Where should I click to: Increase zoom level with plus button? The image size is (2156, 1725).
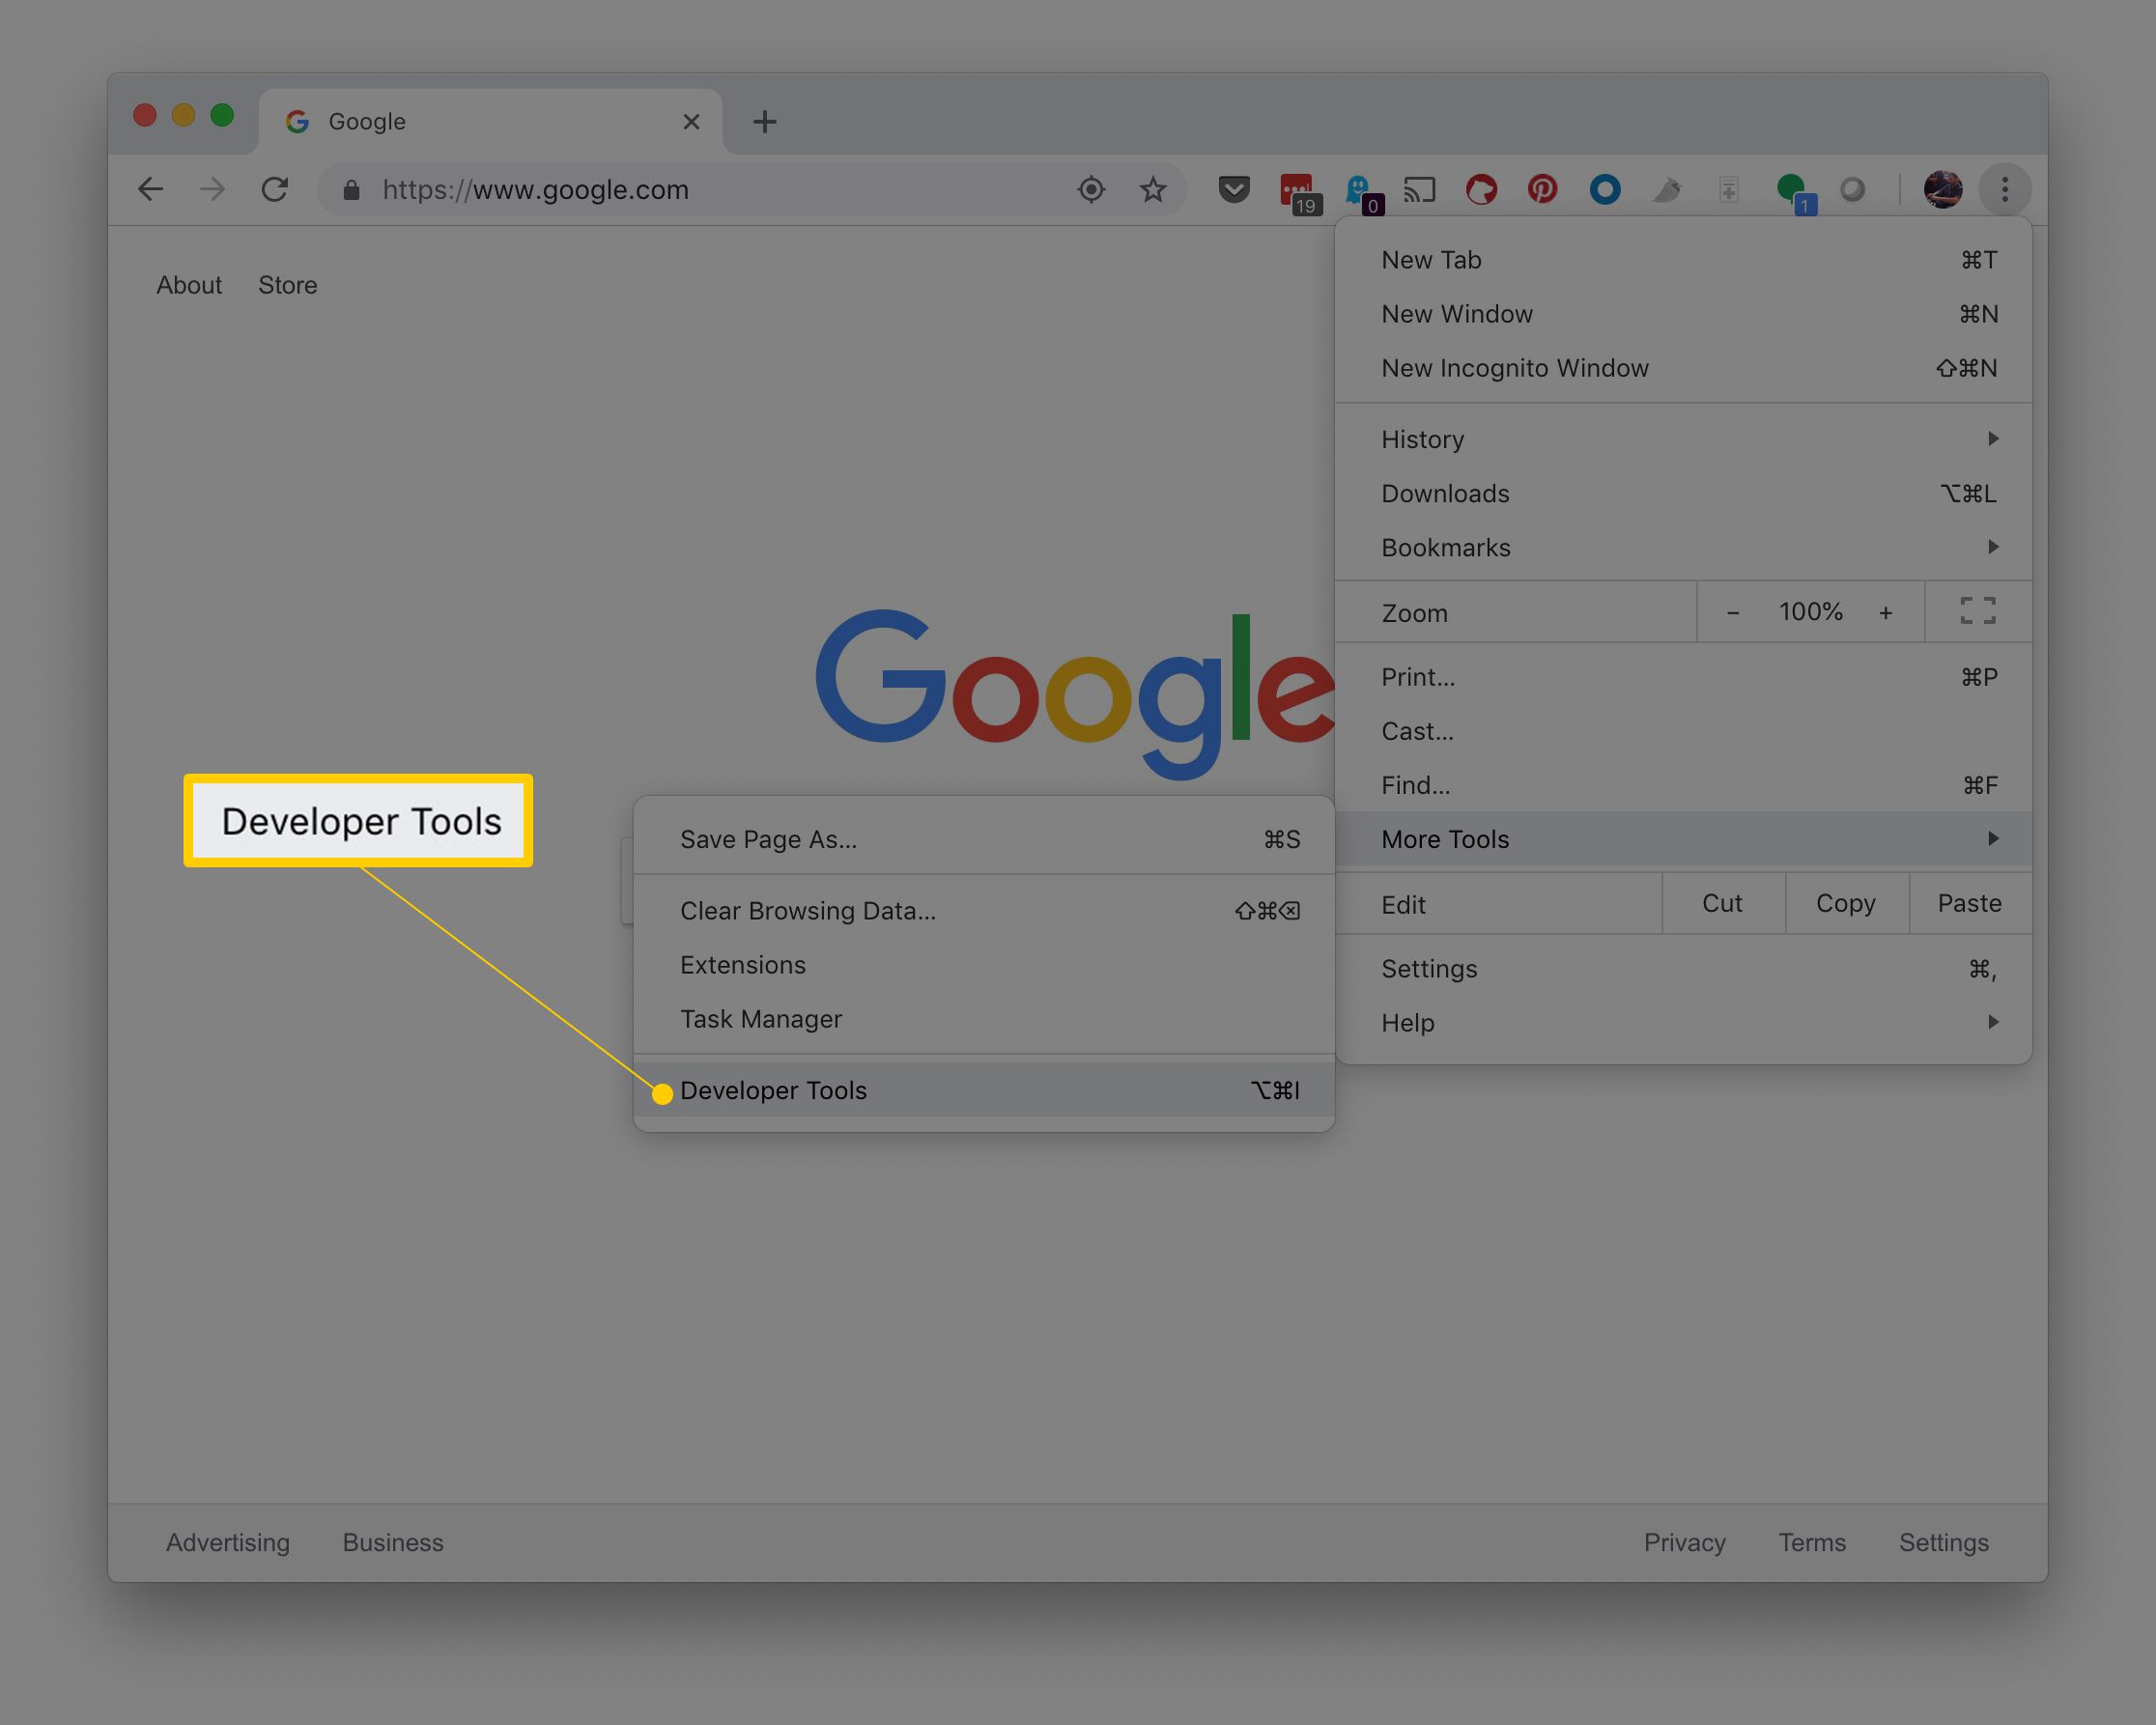point(1886,612)
